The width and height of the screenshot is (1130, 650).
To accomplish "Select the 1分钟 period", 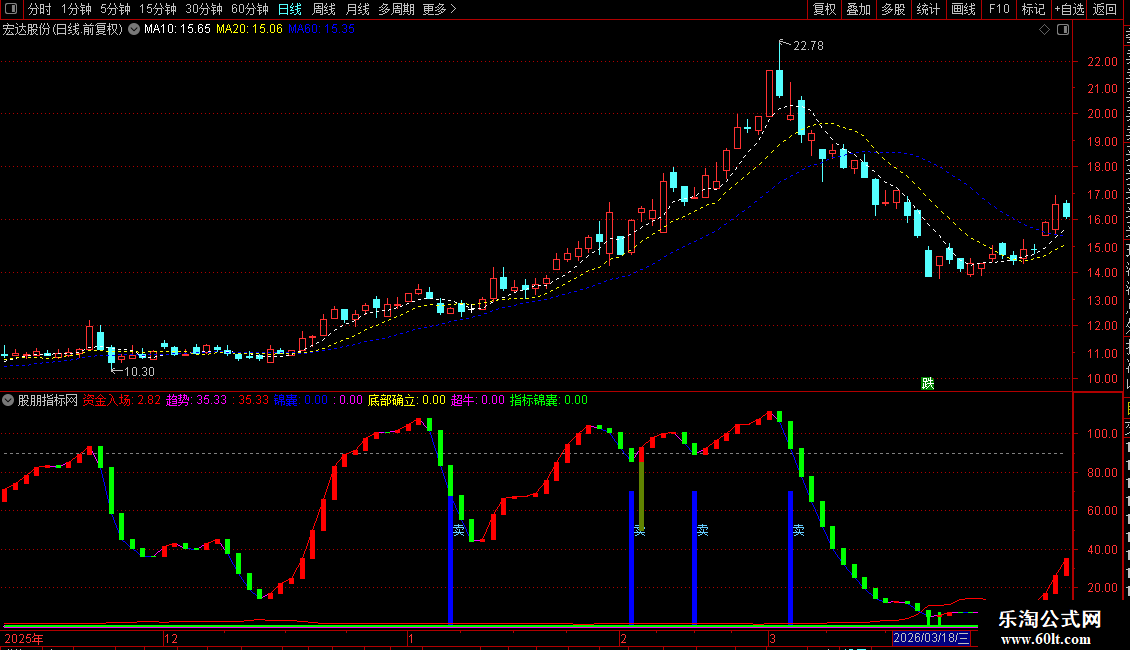I will click(76, 9).
